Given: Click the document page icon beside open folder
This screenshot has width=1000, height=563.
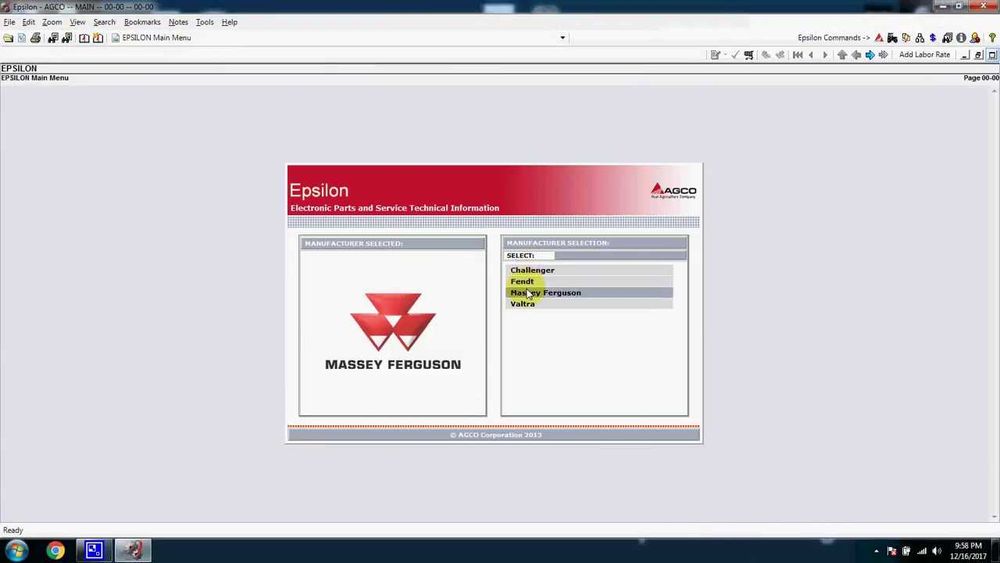Looking at the screenshot, I should [x=22, y=38].
